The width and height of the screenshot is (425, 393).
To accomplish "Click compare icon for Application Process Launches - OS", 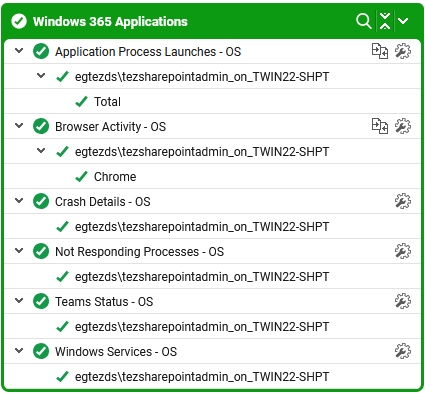I will (x=380, y=51).
